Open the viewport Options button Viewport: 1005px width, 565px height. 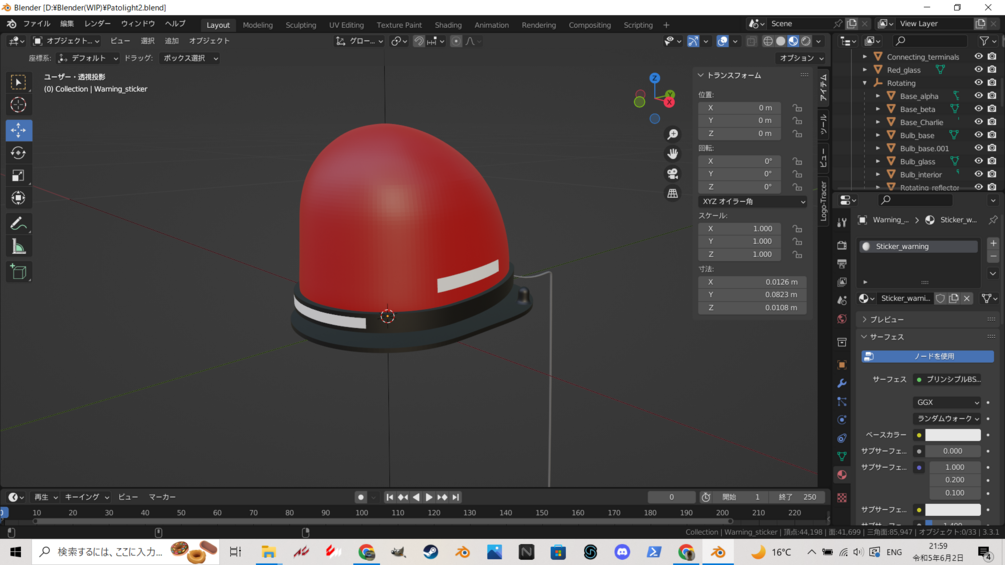(x=801, y=58)
